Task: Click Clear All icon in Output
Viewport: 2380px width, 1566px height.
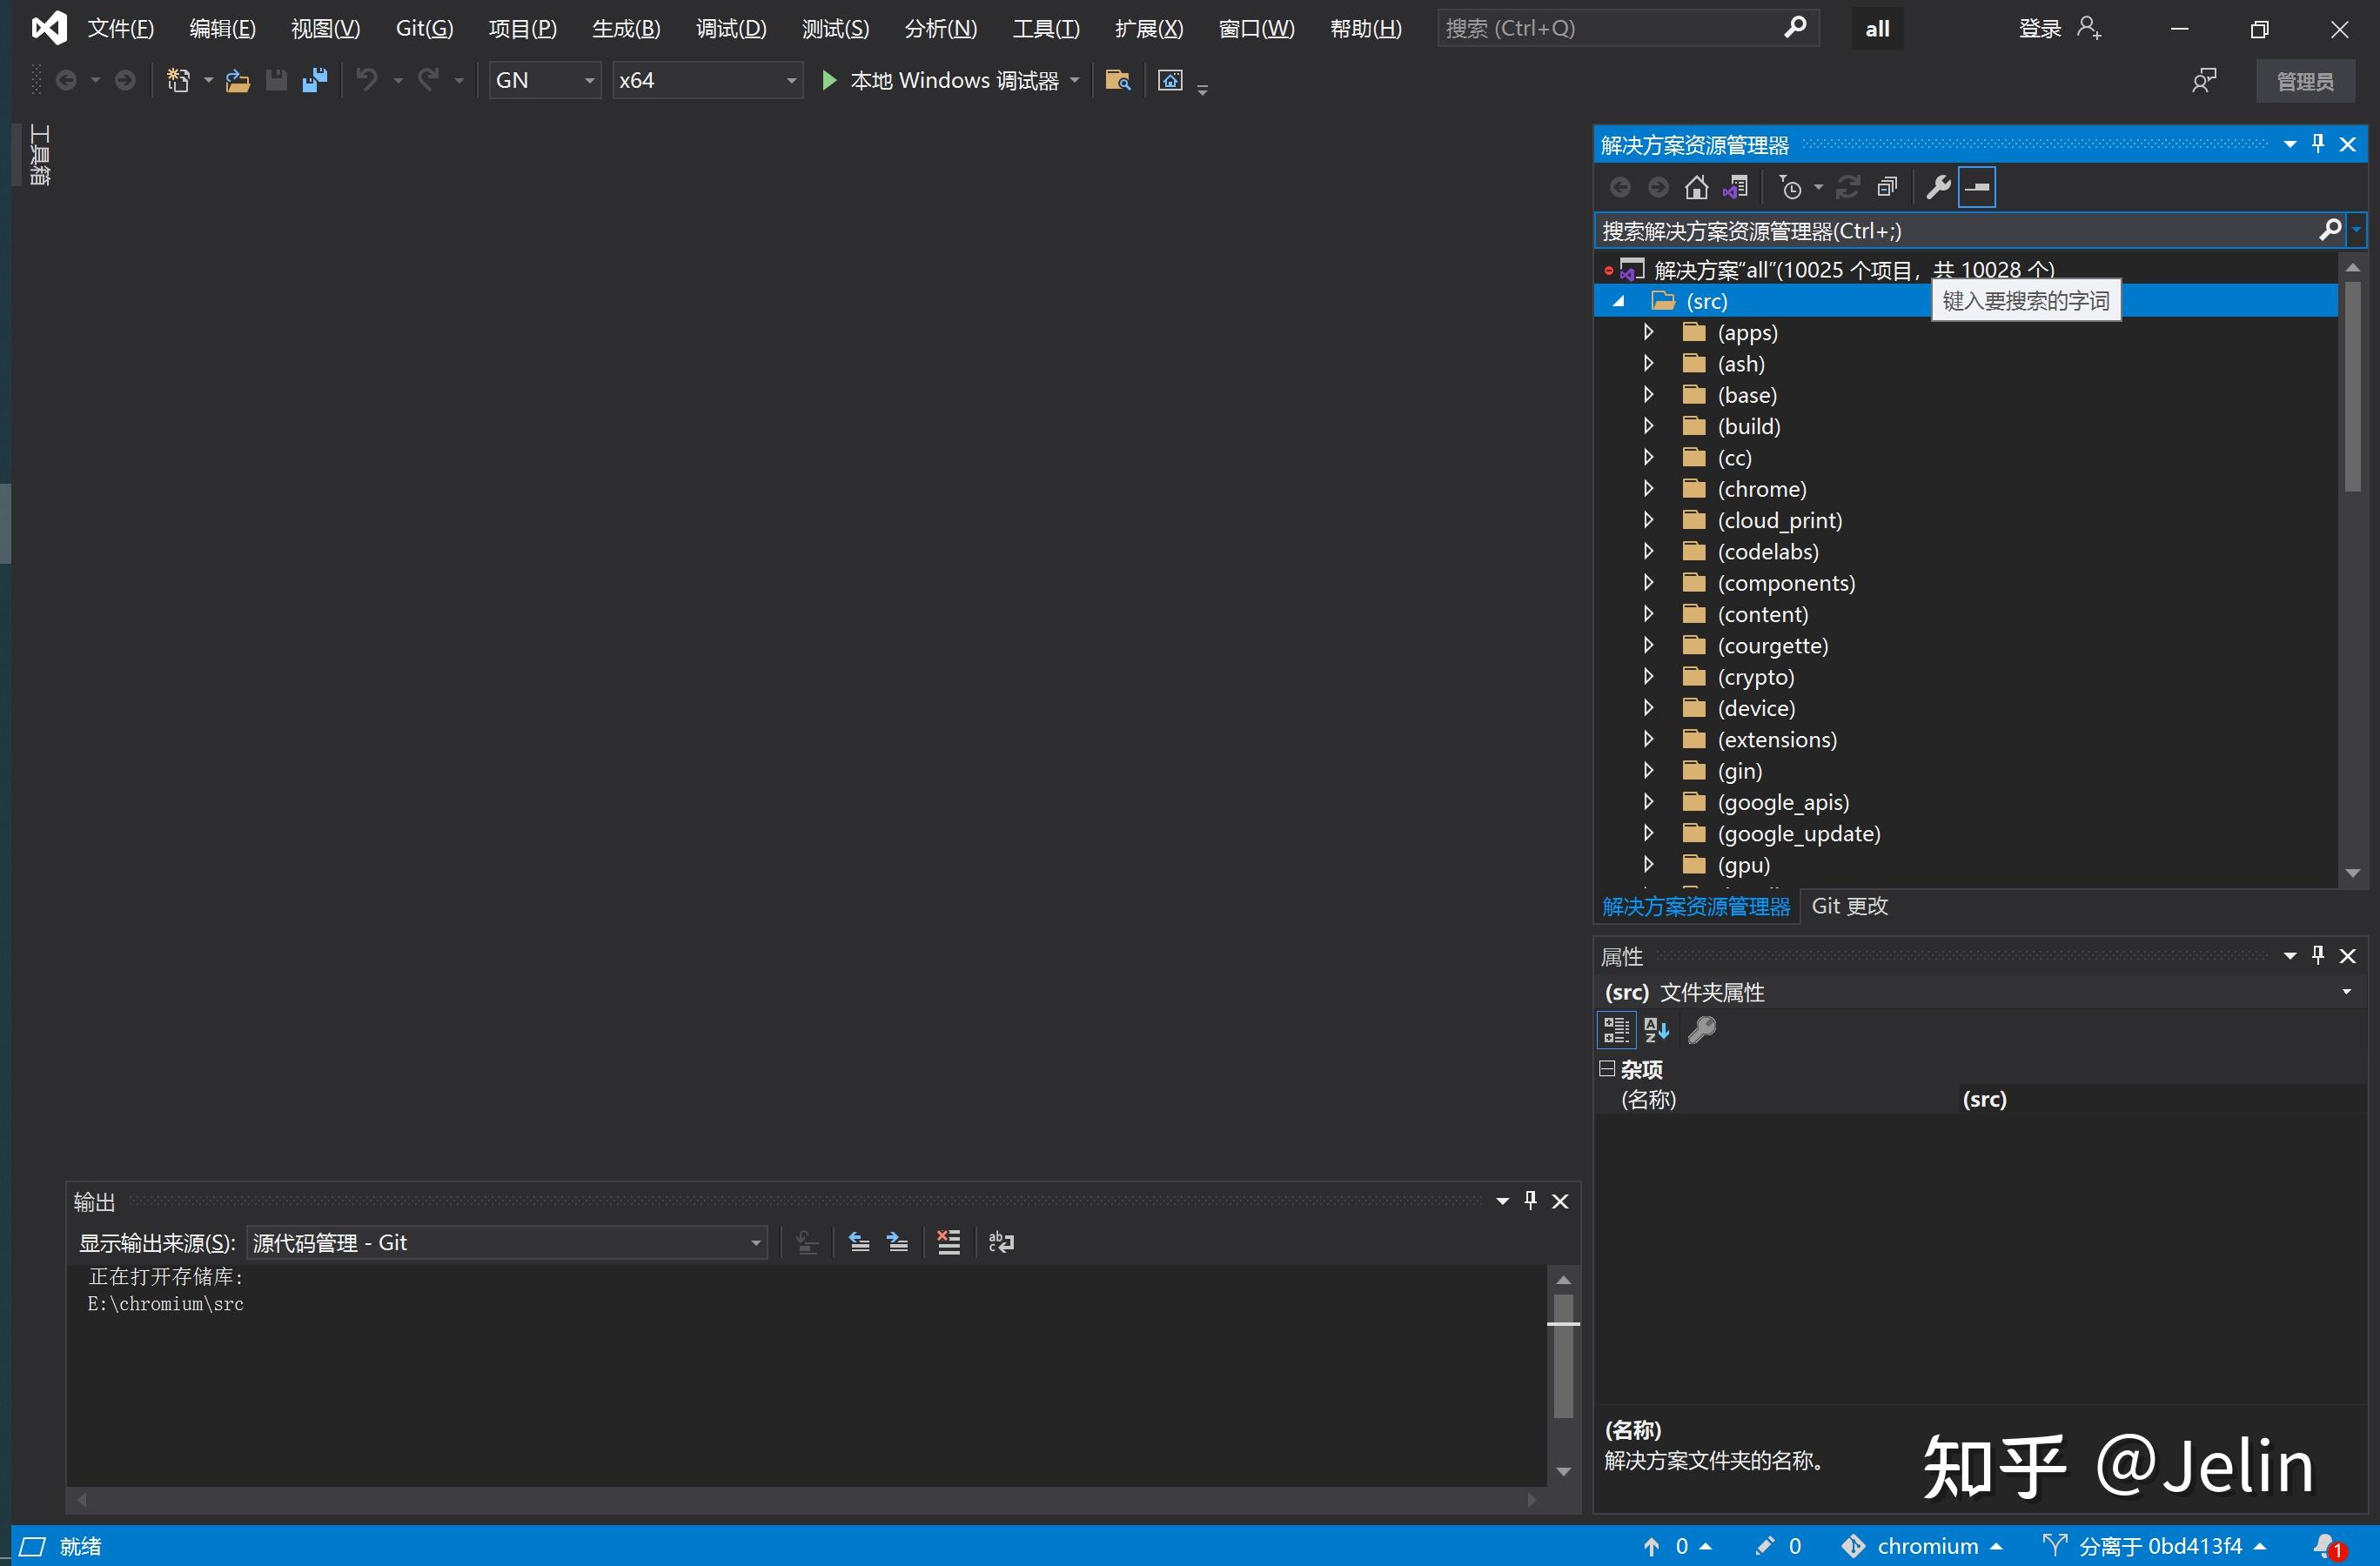Action: [948, 1242]
